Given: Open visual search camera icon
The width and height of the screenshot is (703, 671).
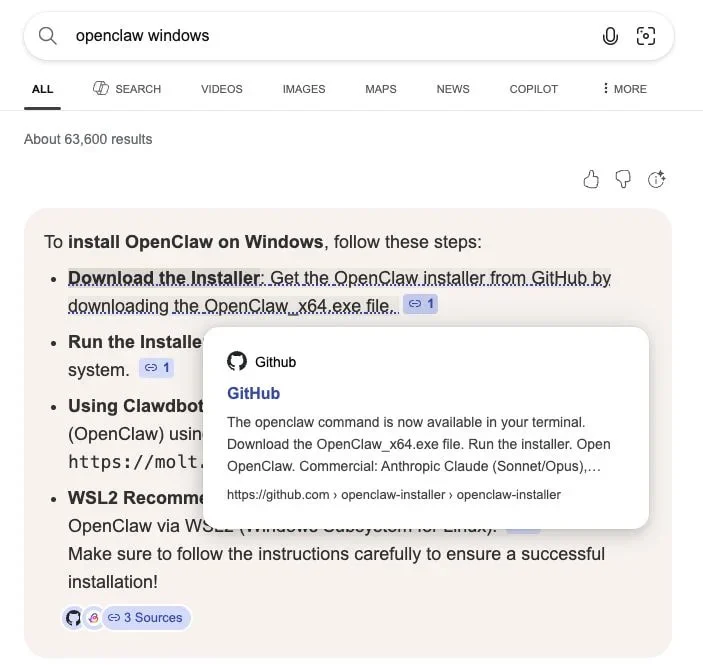Looking at the screenshot, I should pyautogui.click(x=646, y=36).
